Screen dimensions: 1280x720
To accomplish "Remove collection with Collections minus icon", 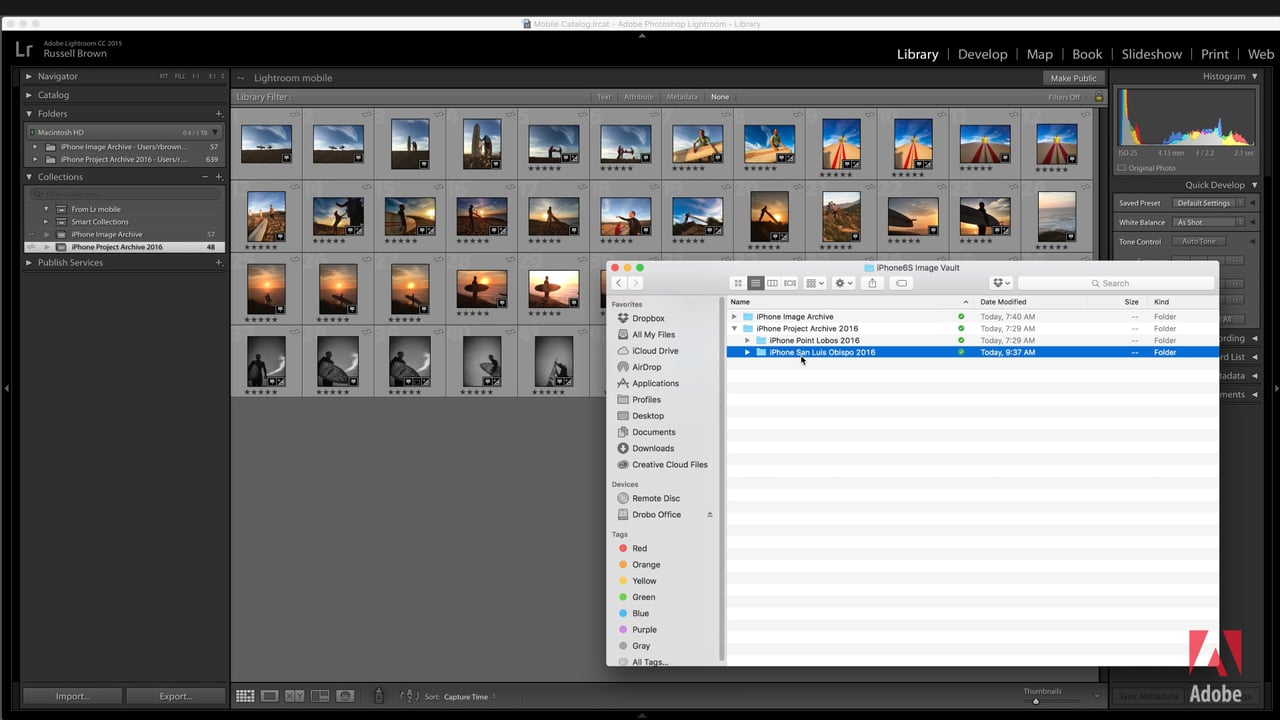I will (205, 177).
